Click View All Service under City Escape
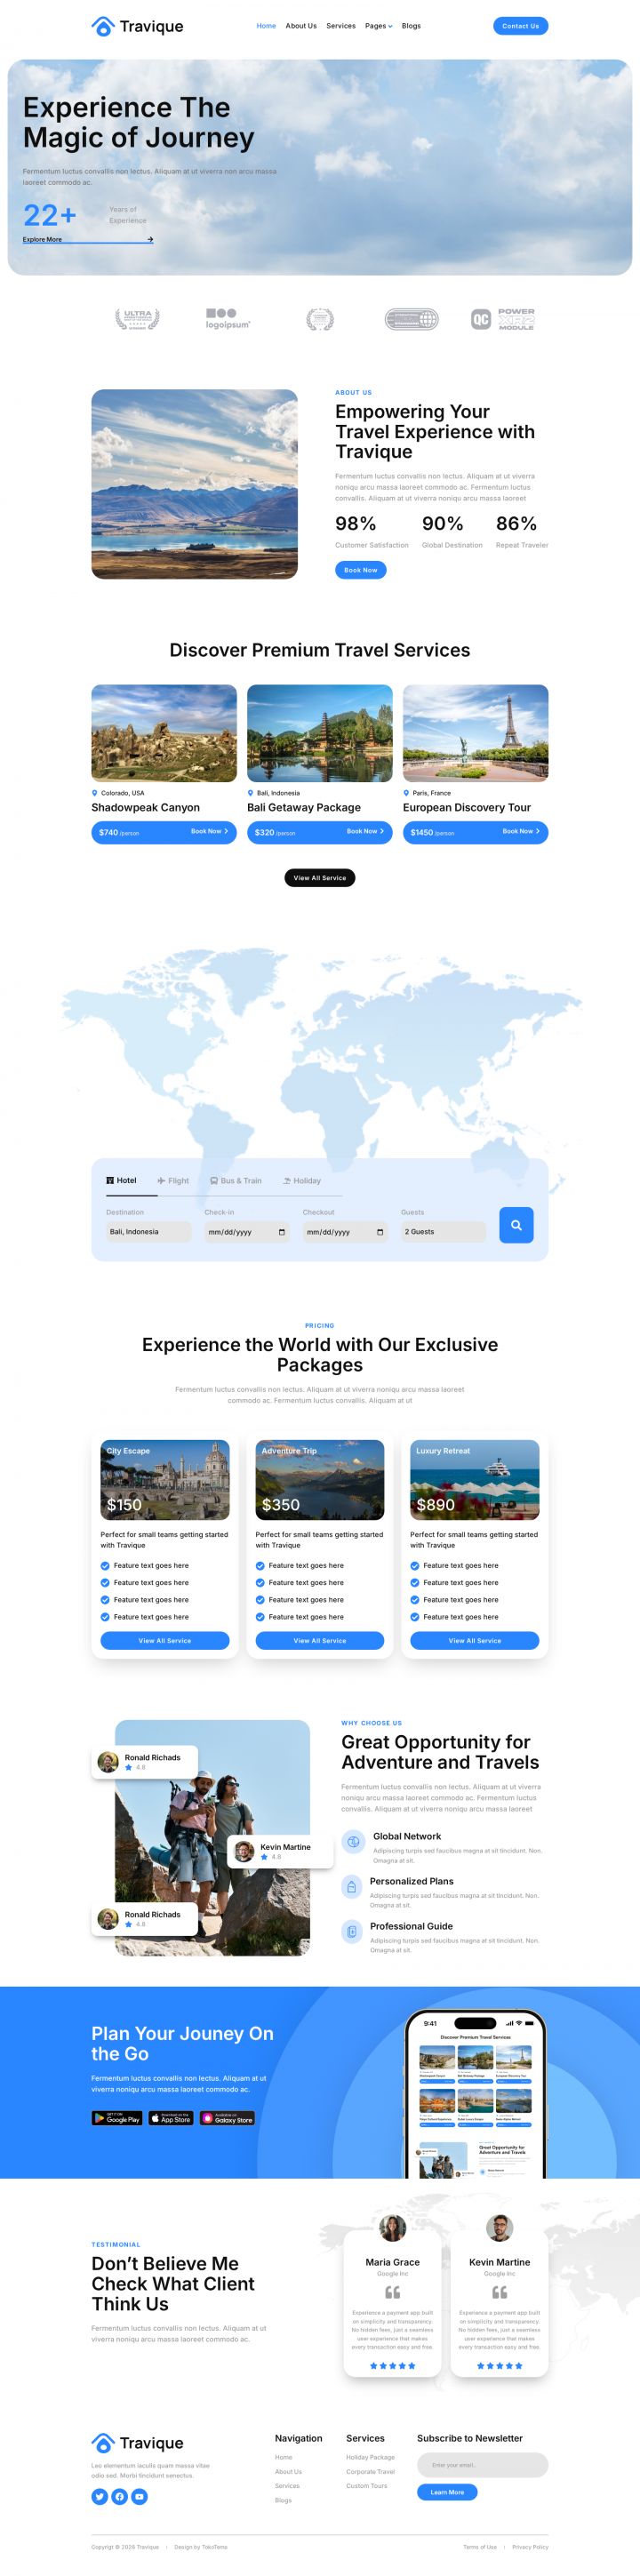This screenshot has height=2576, width=640. [165, 1641]
